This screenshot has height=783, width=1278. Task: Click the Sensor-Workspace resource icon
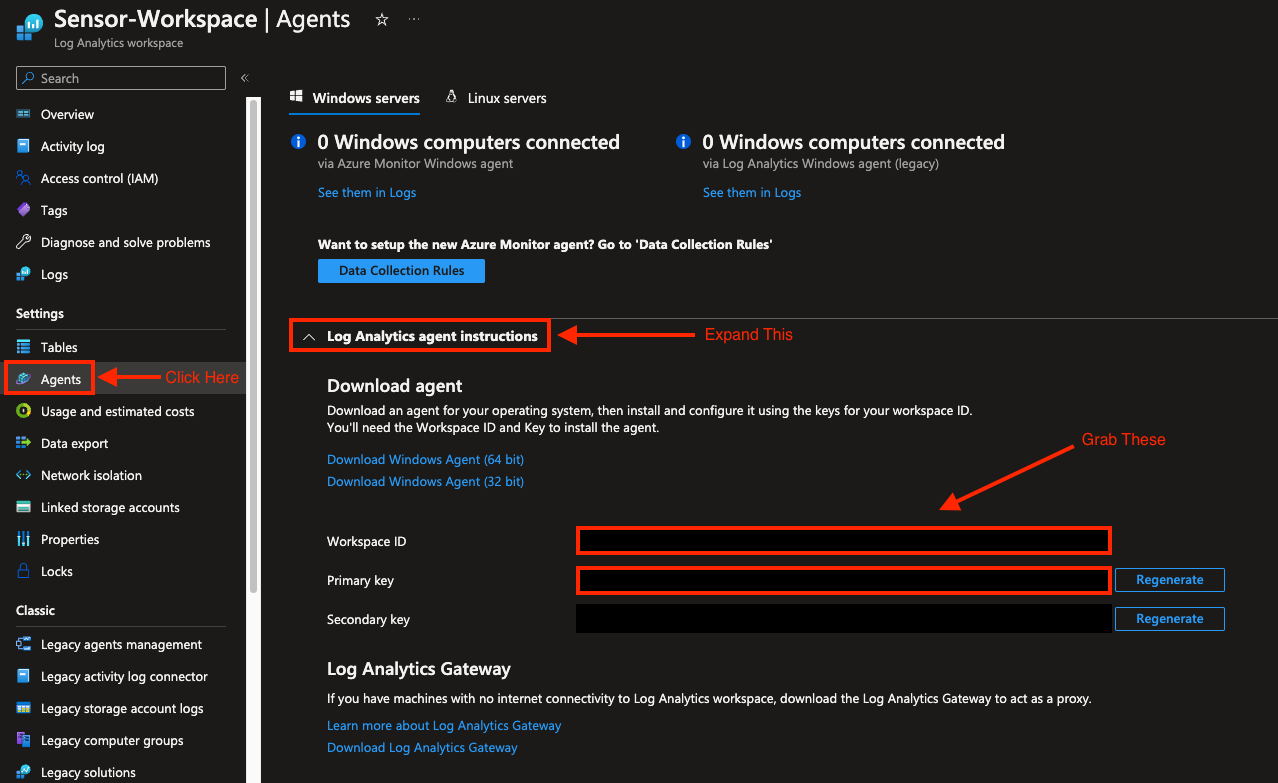coord(29,25)
